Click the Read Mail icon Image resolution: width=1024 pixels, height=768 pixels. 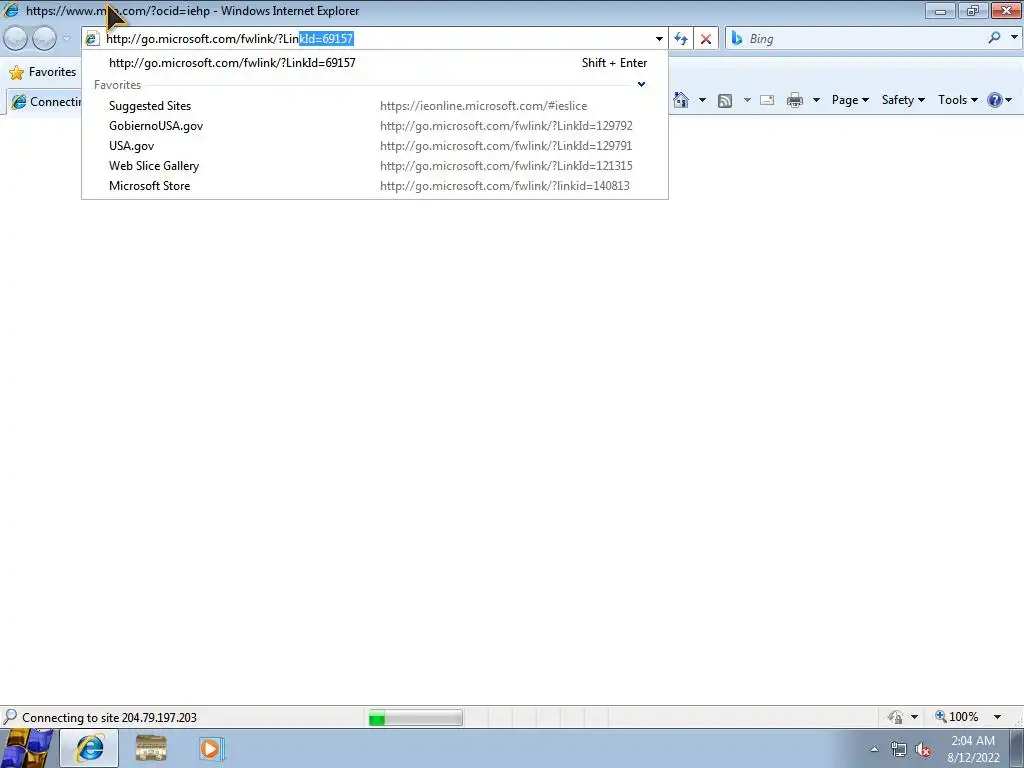767,101
